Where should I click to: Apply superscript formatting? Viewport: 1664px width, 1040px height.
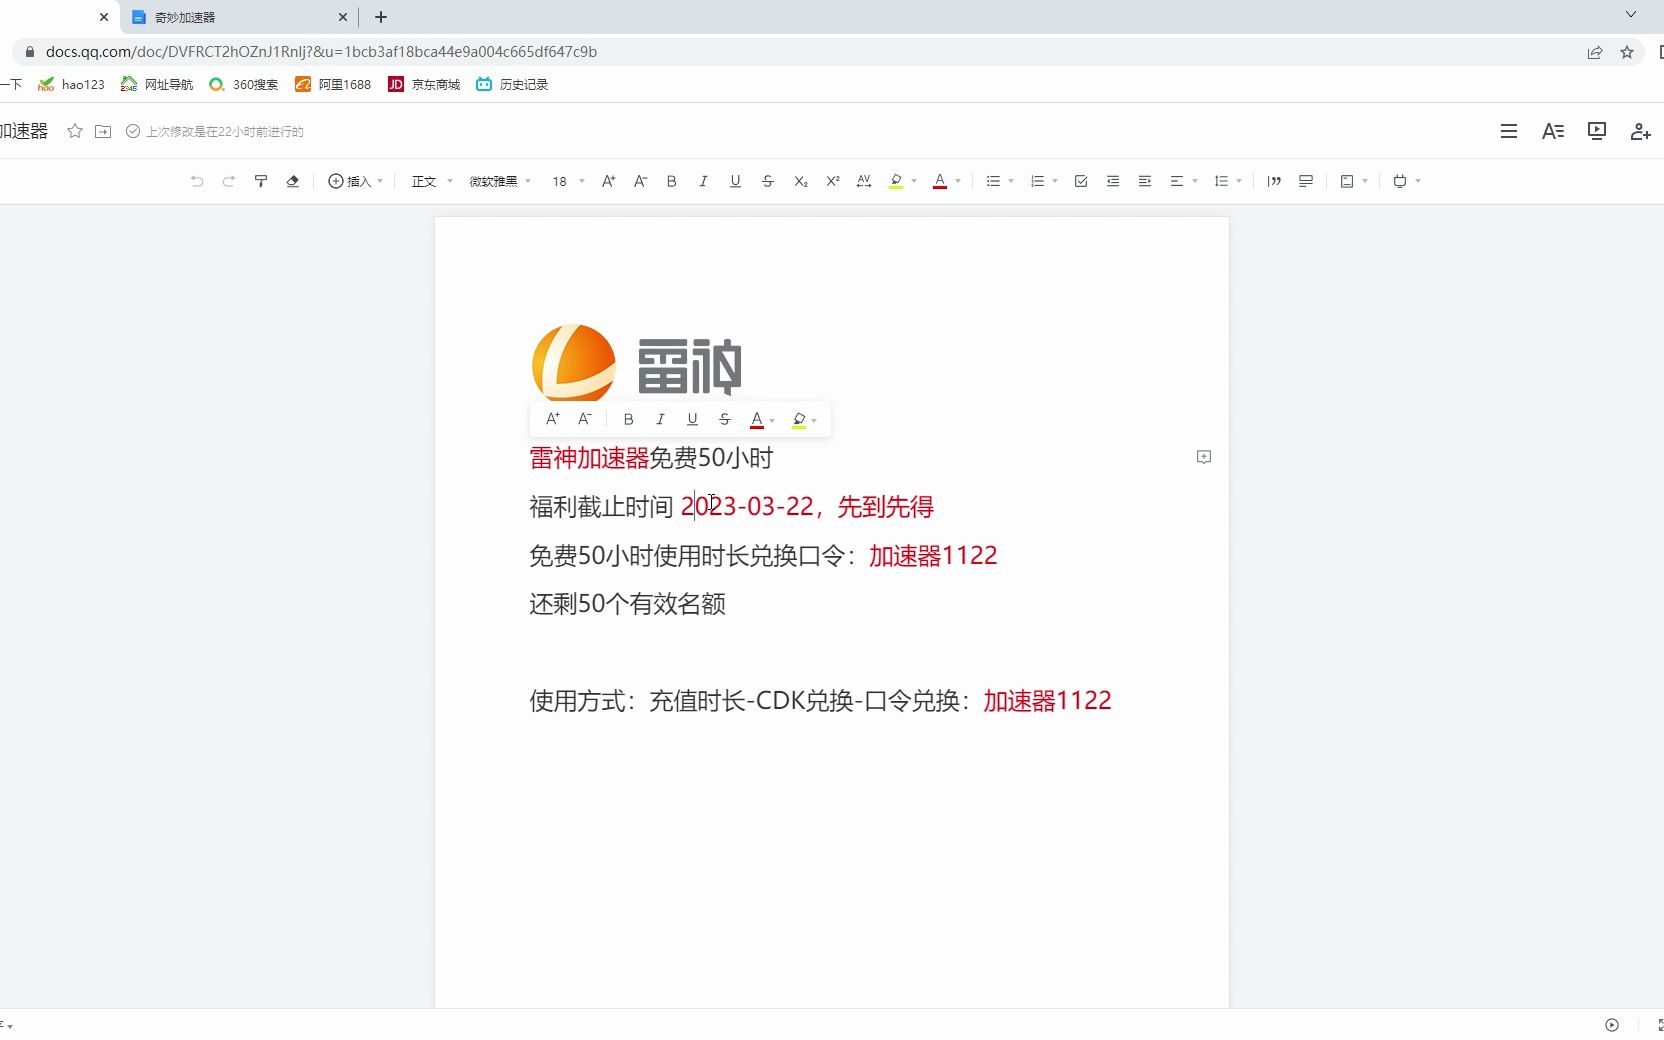click(x=833, y=181)
